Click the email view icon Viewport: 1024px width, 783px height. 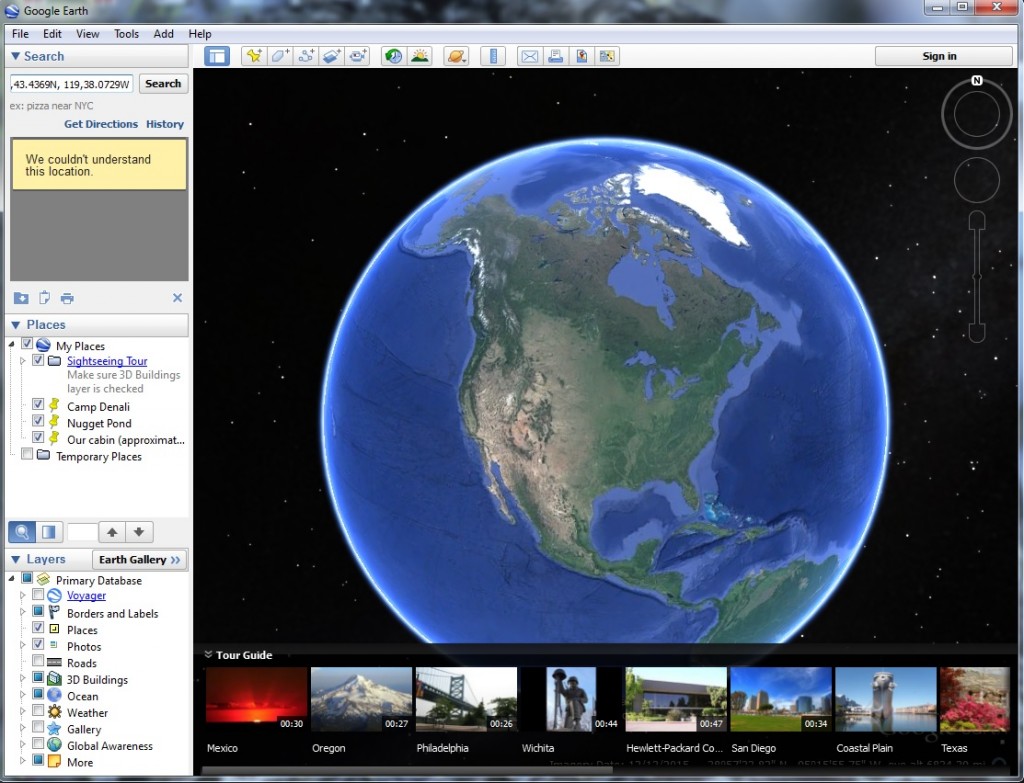[x=529, y=56]
